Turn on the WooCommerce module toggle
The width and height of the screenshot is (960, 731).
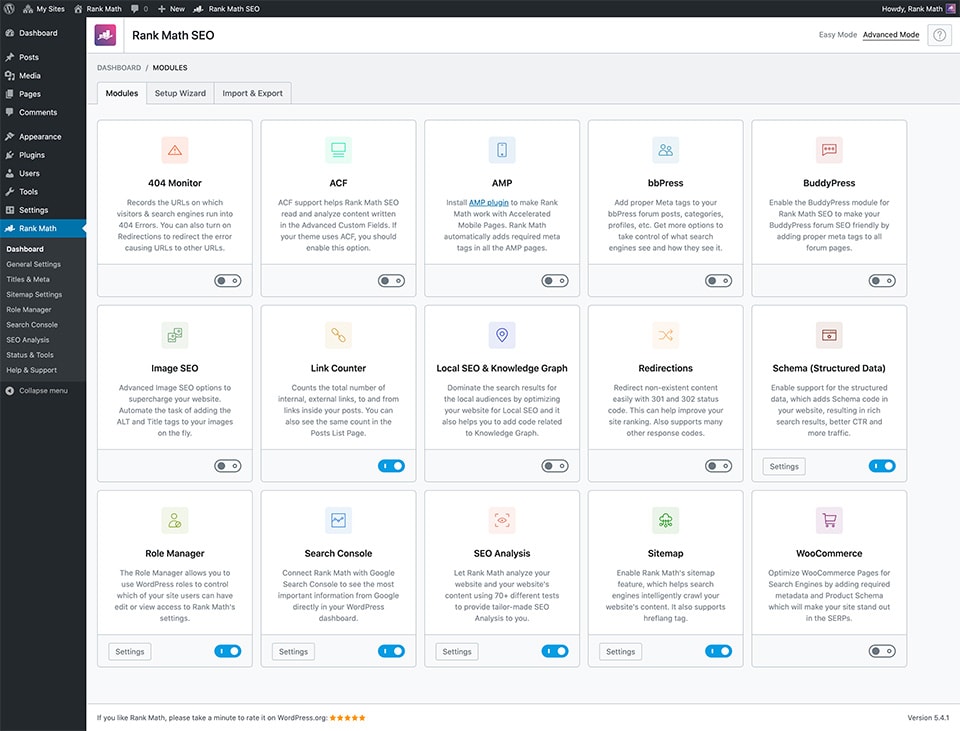[x=881, y=651]
